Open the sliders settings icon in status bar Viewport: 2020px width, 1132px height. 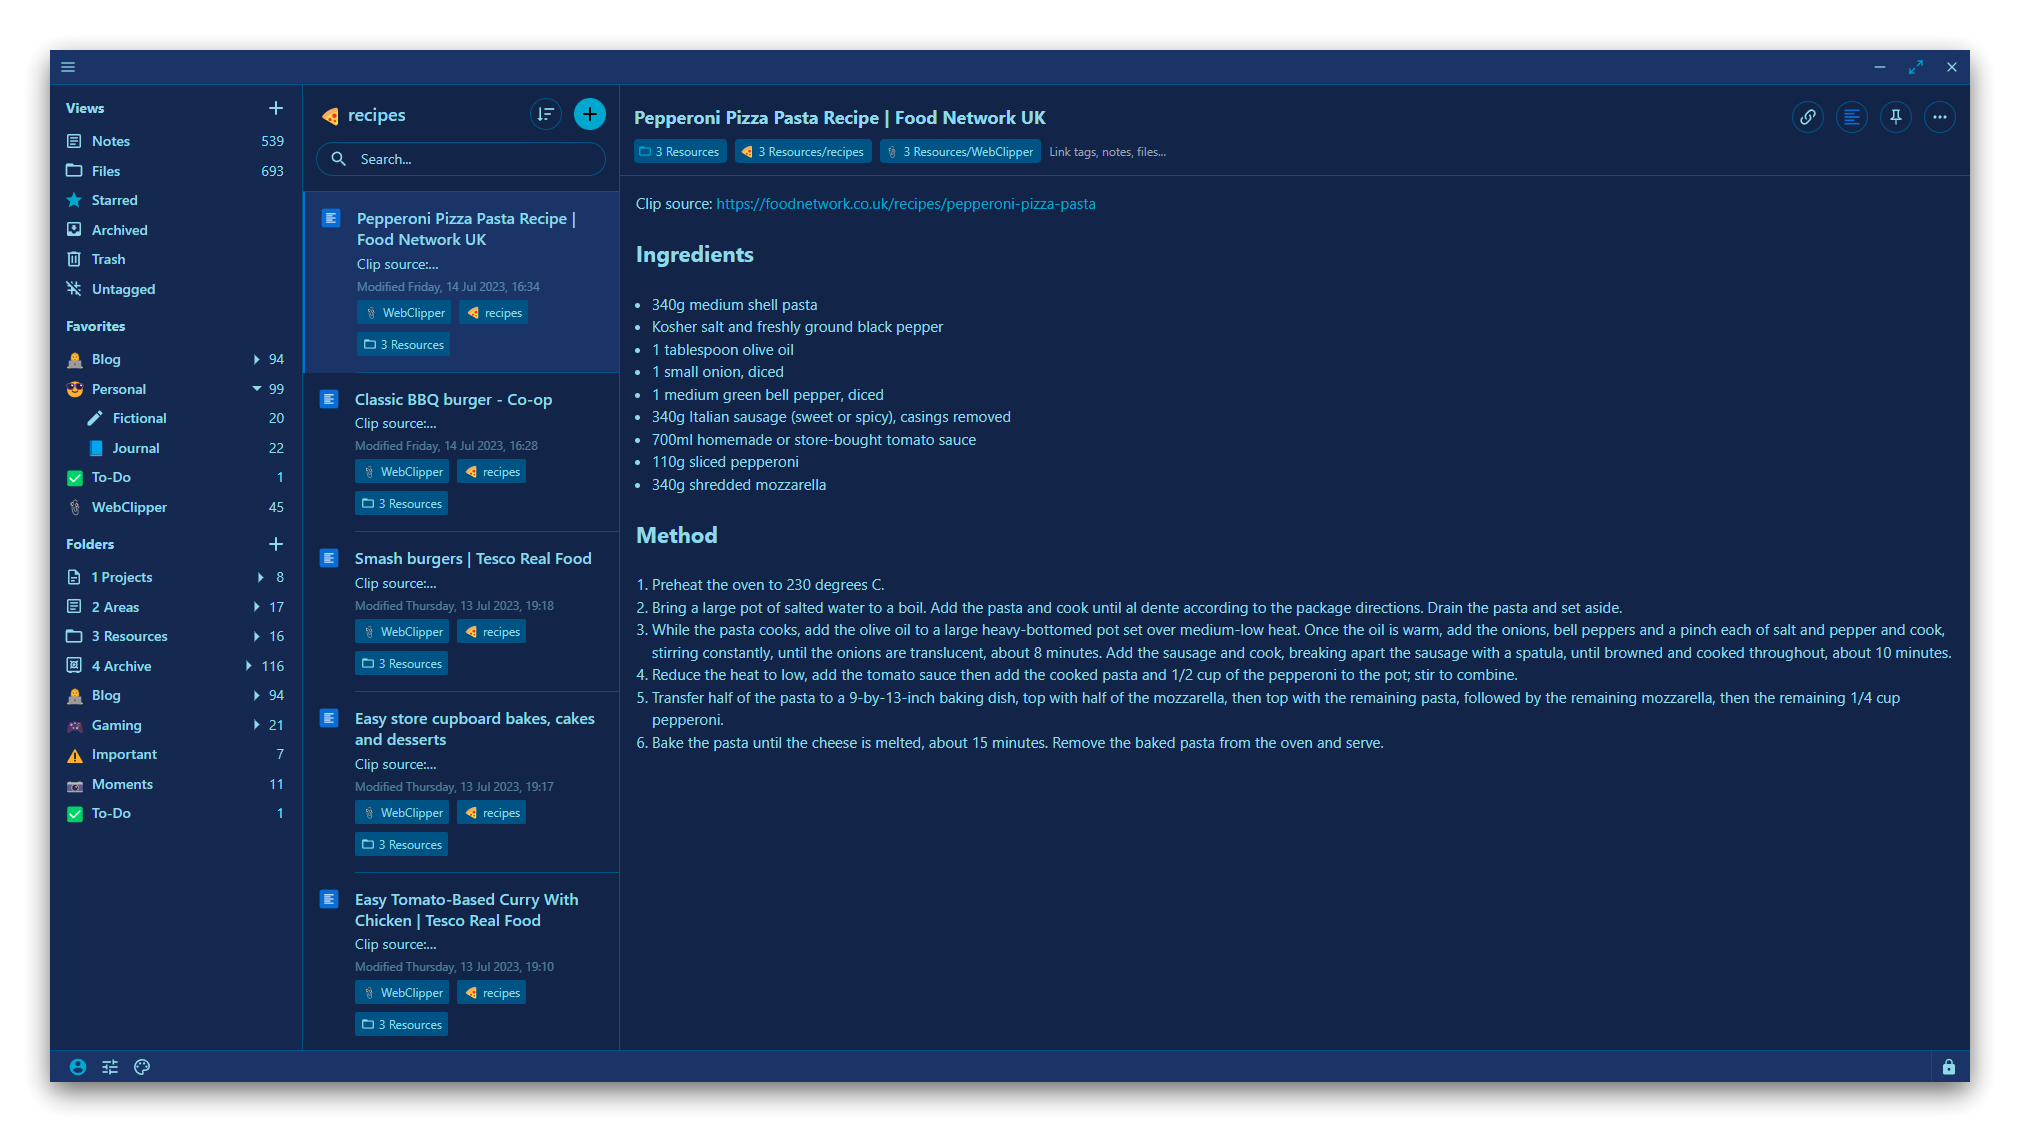click(x=110, y=1067)
